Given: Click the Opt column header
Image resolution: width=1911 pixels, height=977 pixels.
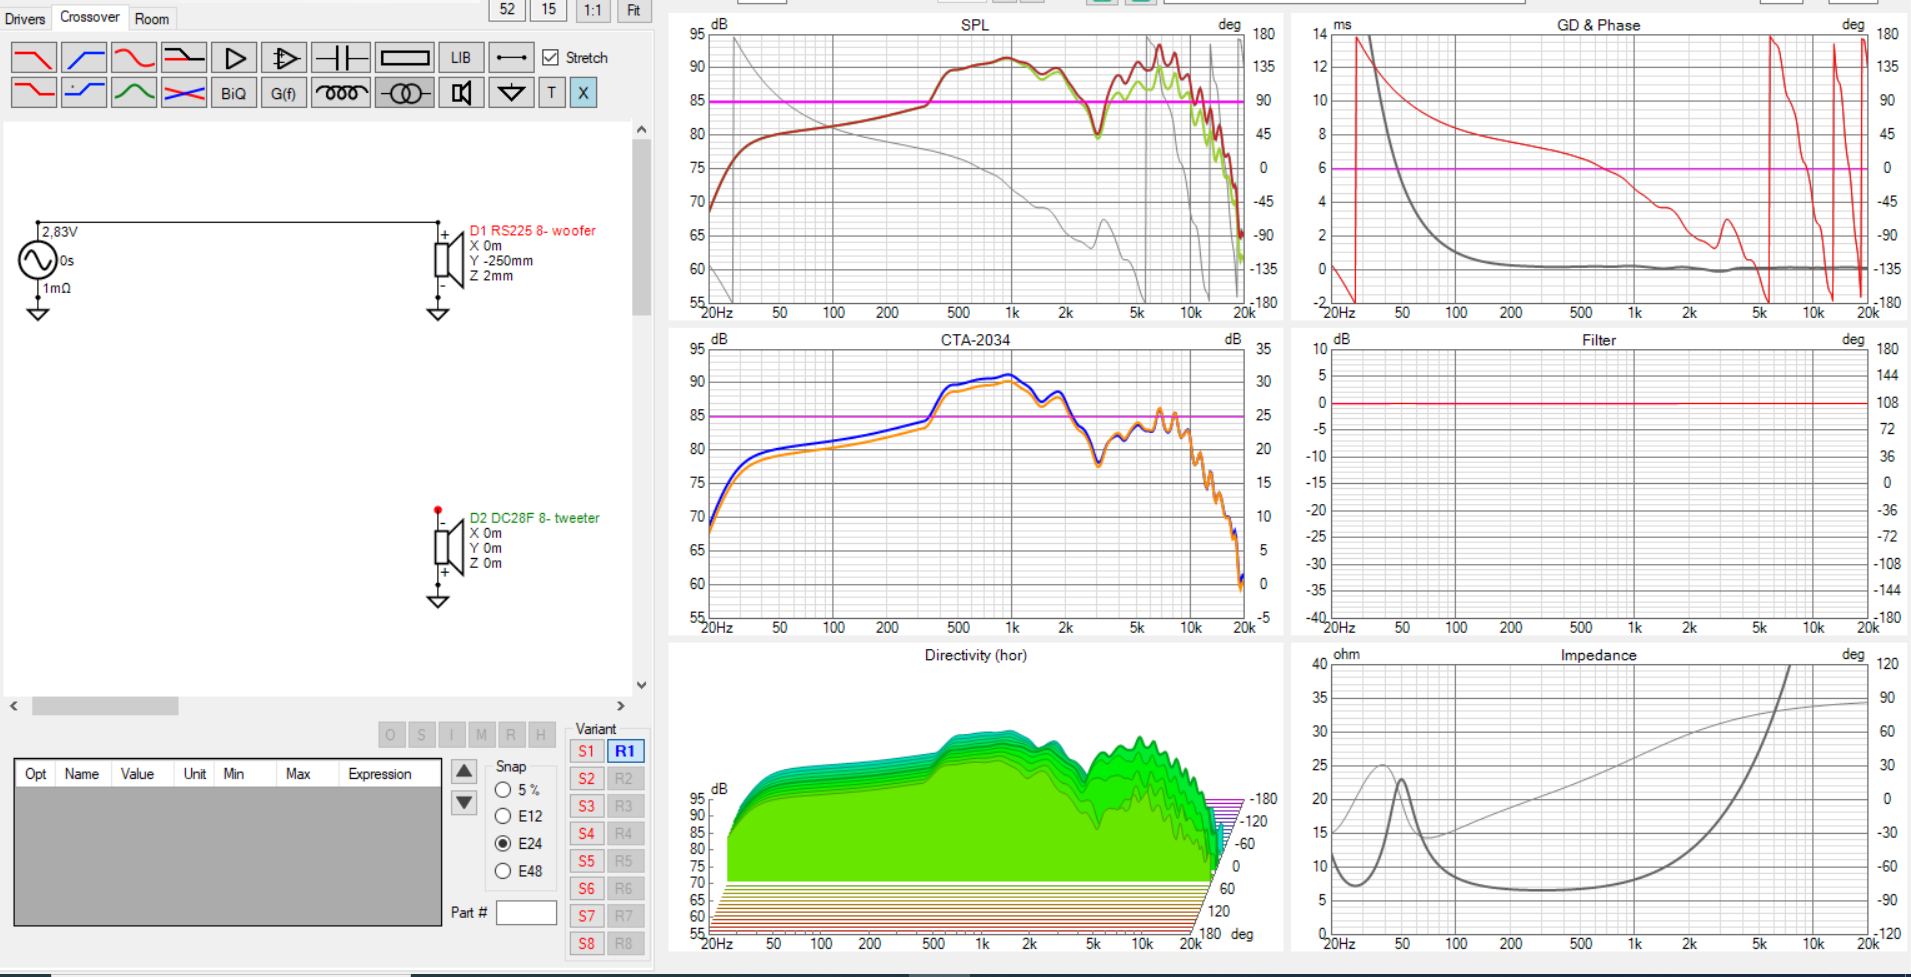Looking at the screenshot, I should point(36,774).
